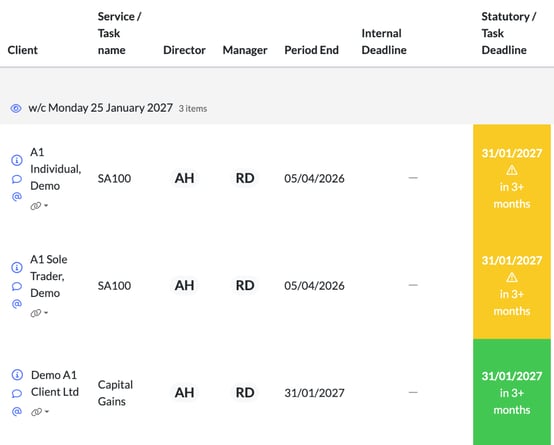Open client Demo A1 Client Ltd
Viewport: 554px width, 445px height.
click(55, 383)
